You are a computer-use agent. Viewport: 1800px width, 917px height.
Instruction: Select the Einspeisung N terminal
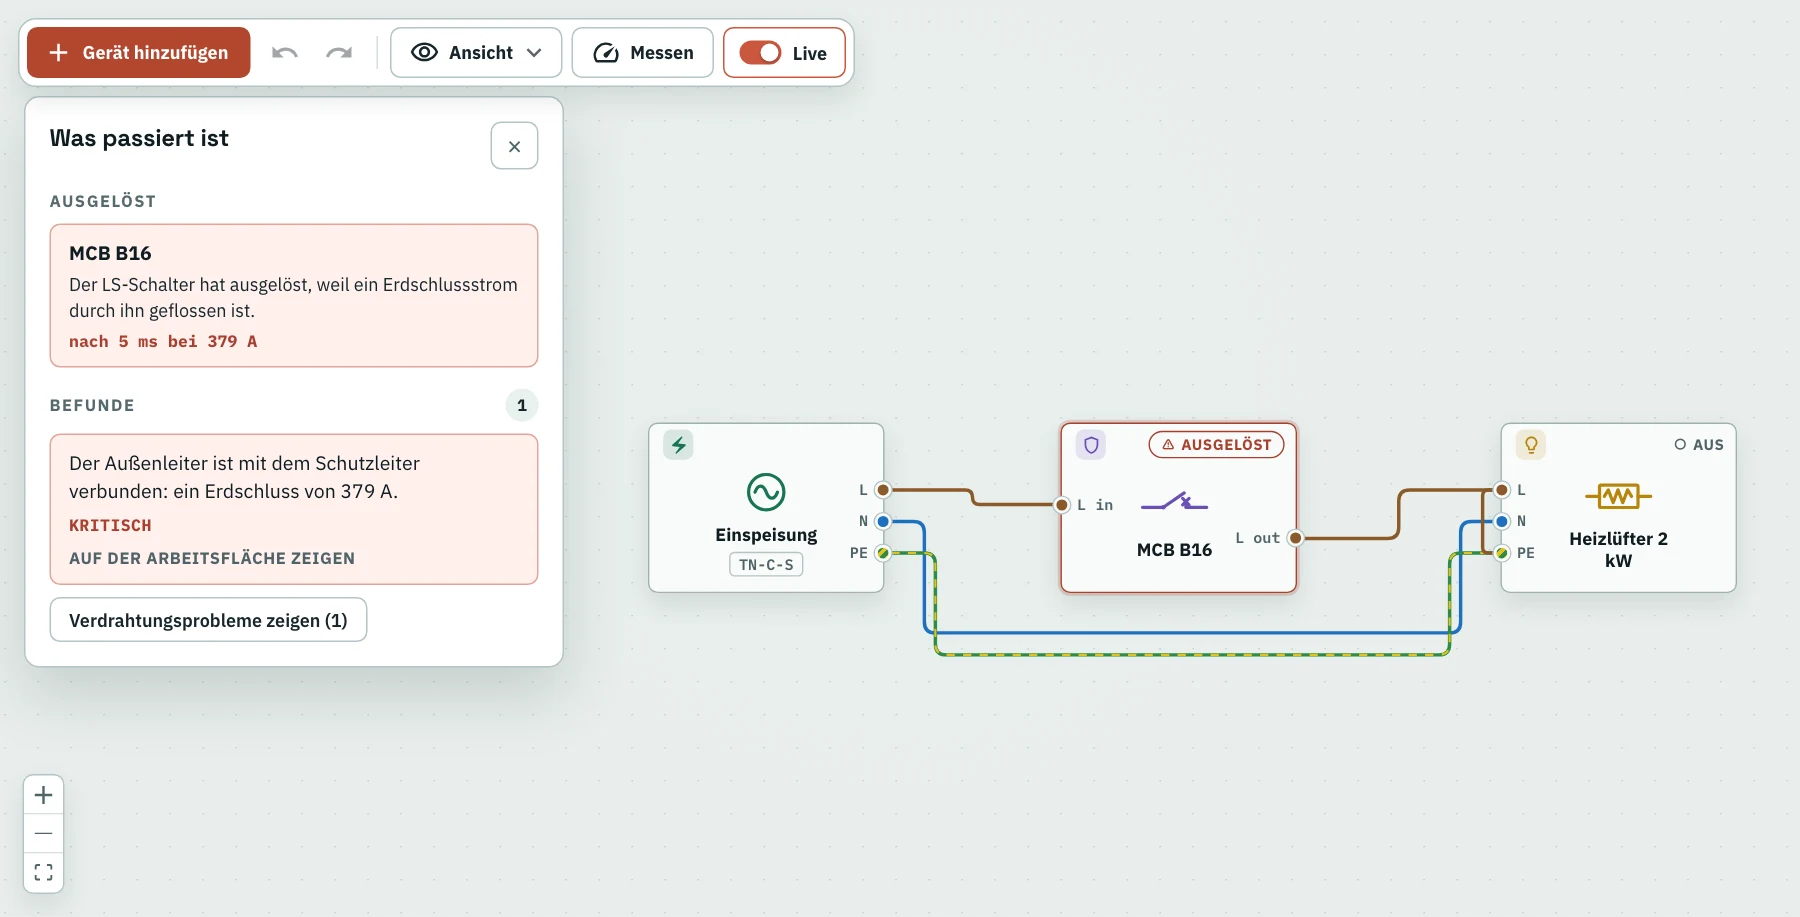(882, 521)
